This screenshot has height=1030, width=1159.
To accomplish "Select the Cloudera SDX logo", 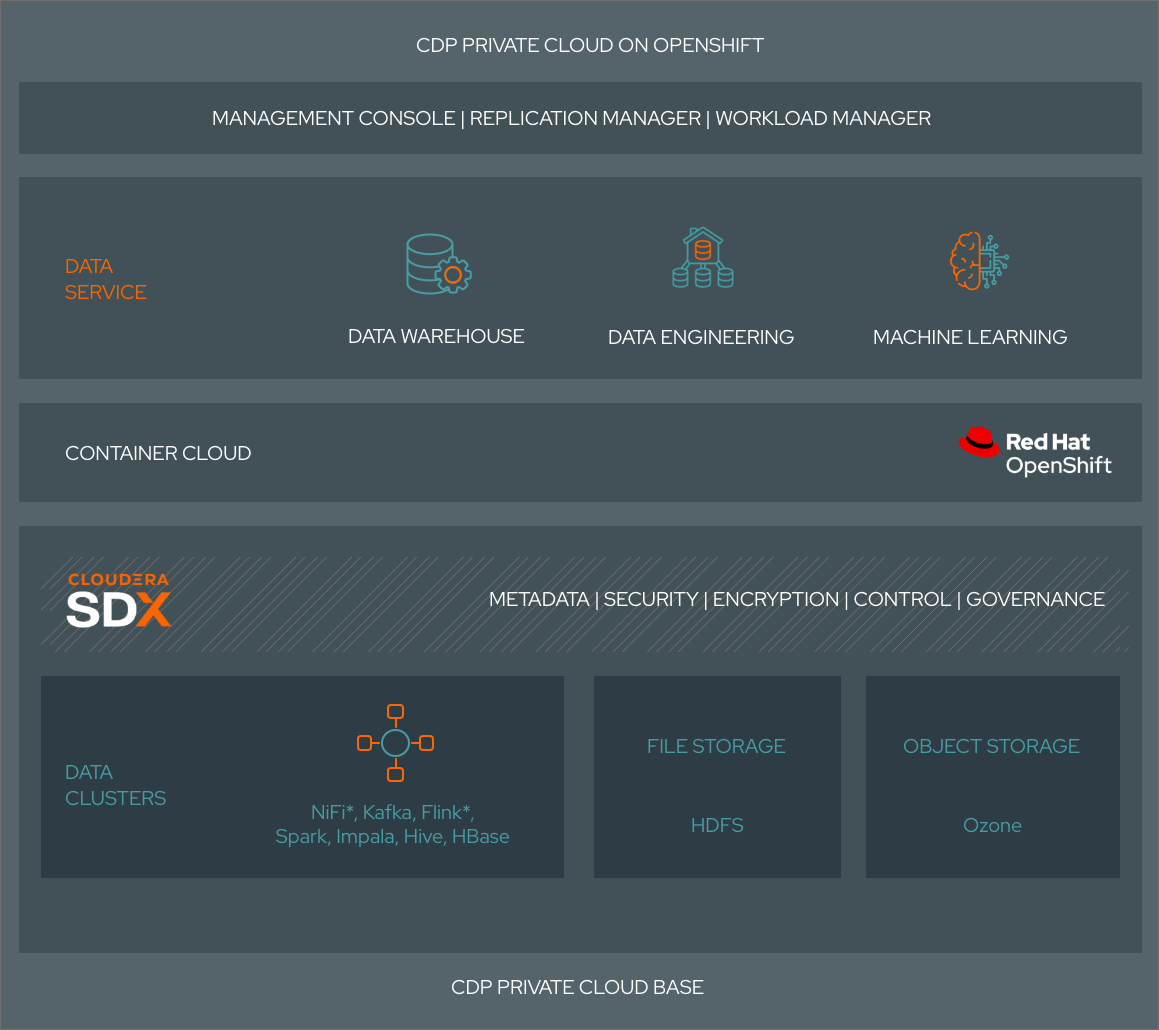I will click(118, 600).
